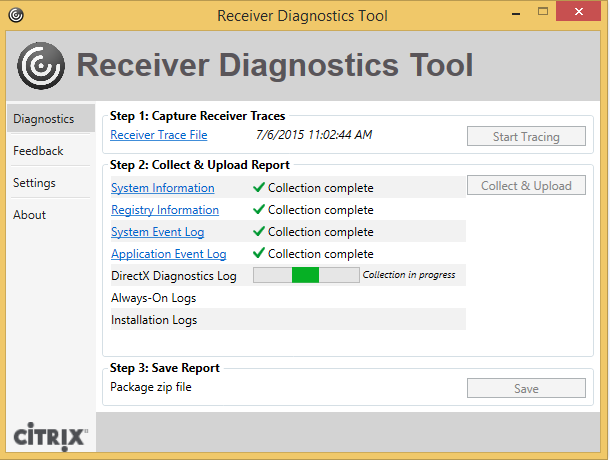View the Registry Information link
This screenshot has height=460, width=610.
[x=165, y=210]
